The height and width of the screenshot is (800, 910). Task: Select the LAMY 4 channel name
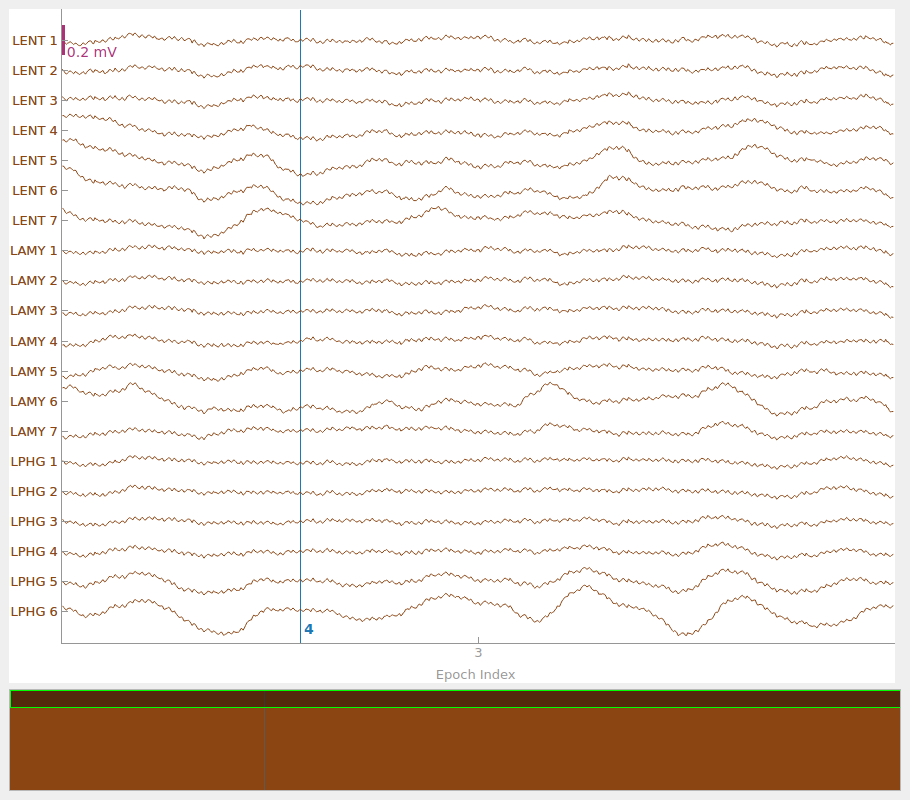tap(34, 342)
